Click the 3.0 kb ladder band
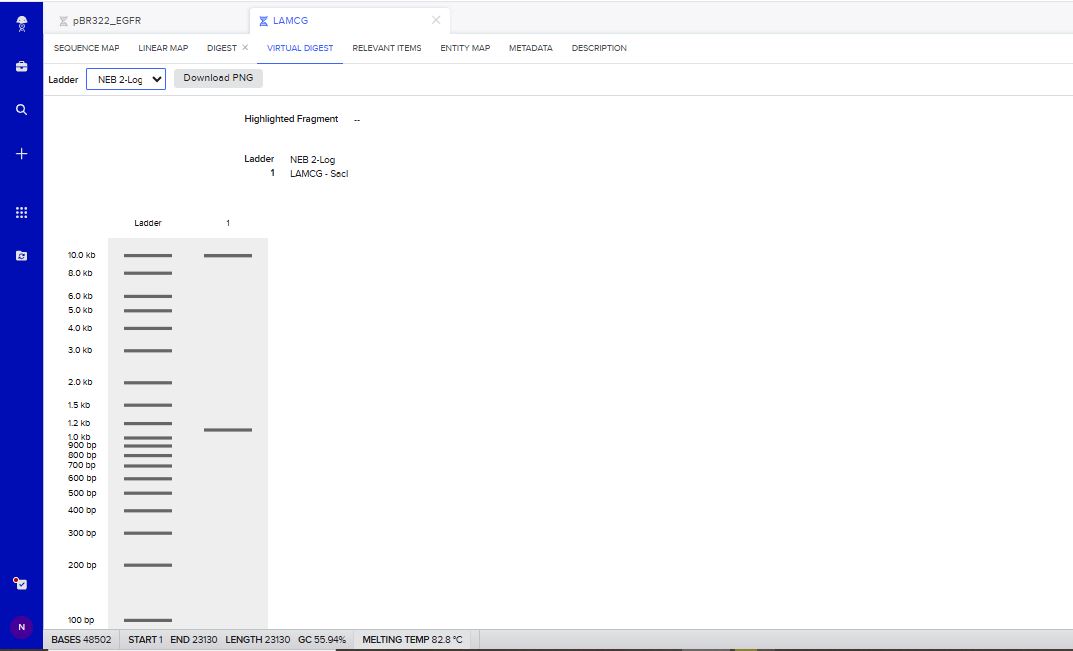The width and height of the screenshot is (1073, 651). [x=148, y=351]
